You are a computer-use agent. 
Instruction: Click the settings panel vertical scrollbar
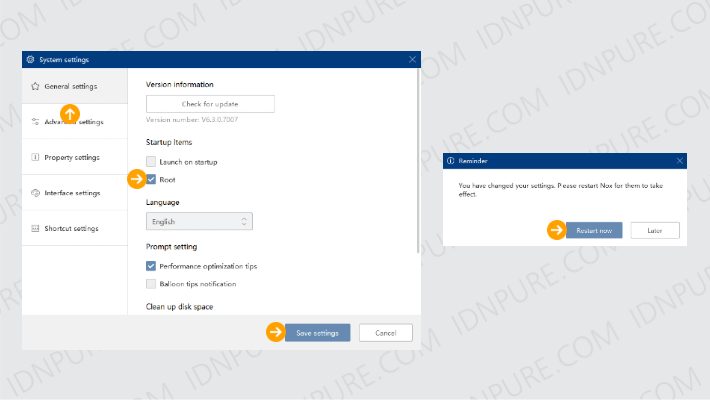click(418, 161)
